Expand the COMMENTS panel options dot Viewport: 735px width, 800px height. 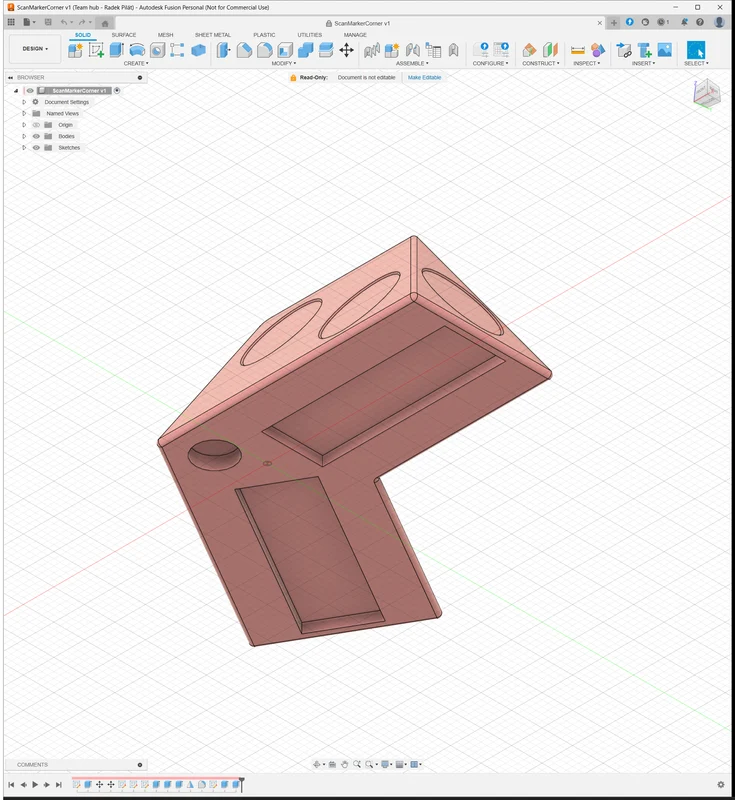(140, 764)
